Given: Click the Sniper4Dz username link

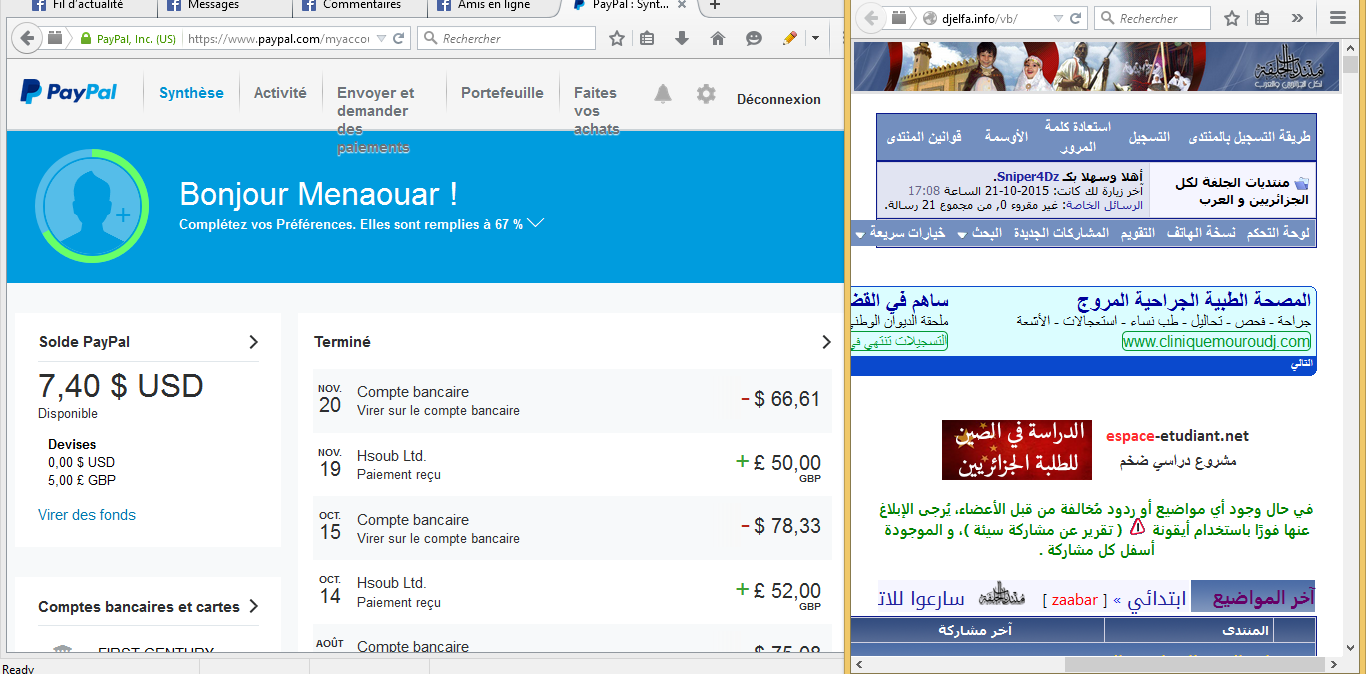Looking at the screenshot, I should (1026, 177).
